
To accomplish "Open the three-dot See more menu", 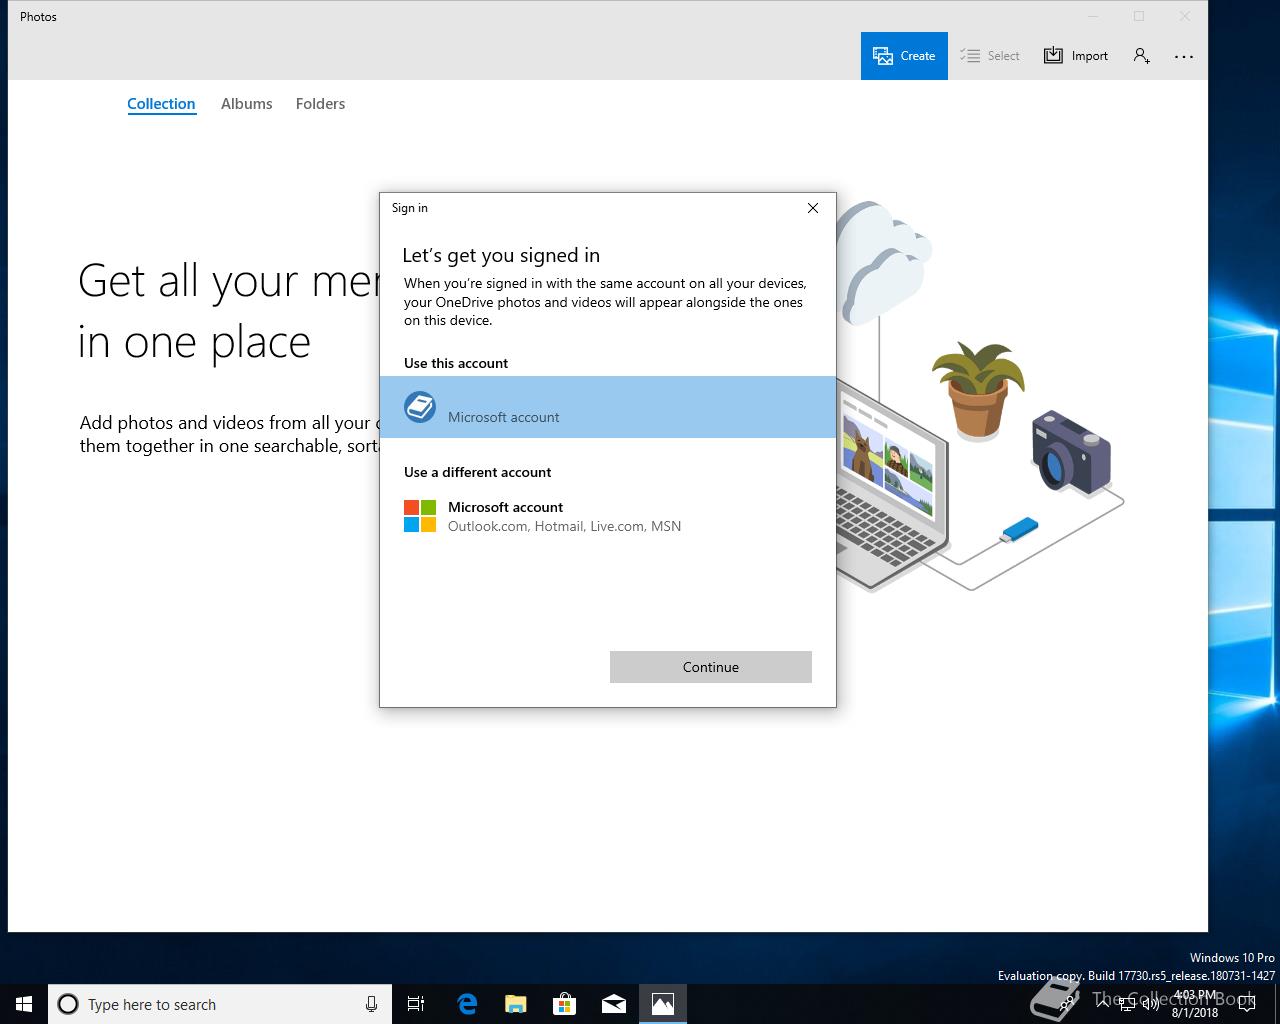I will [x=1184, y=57].
